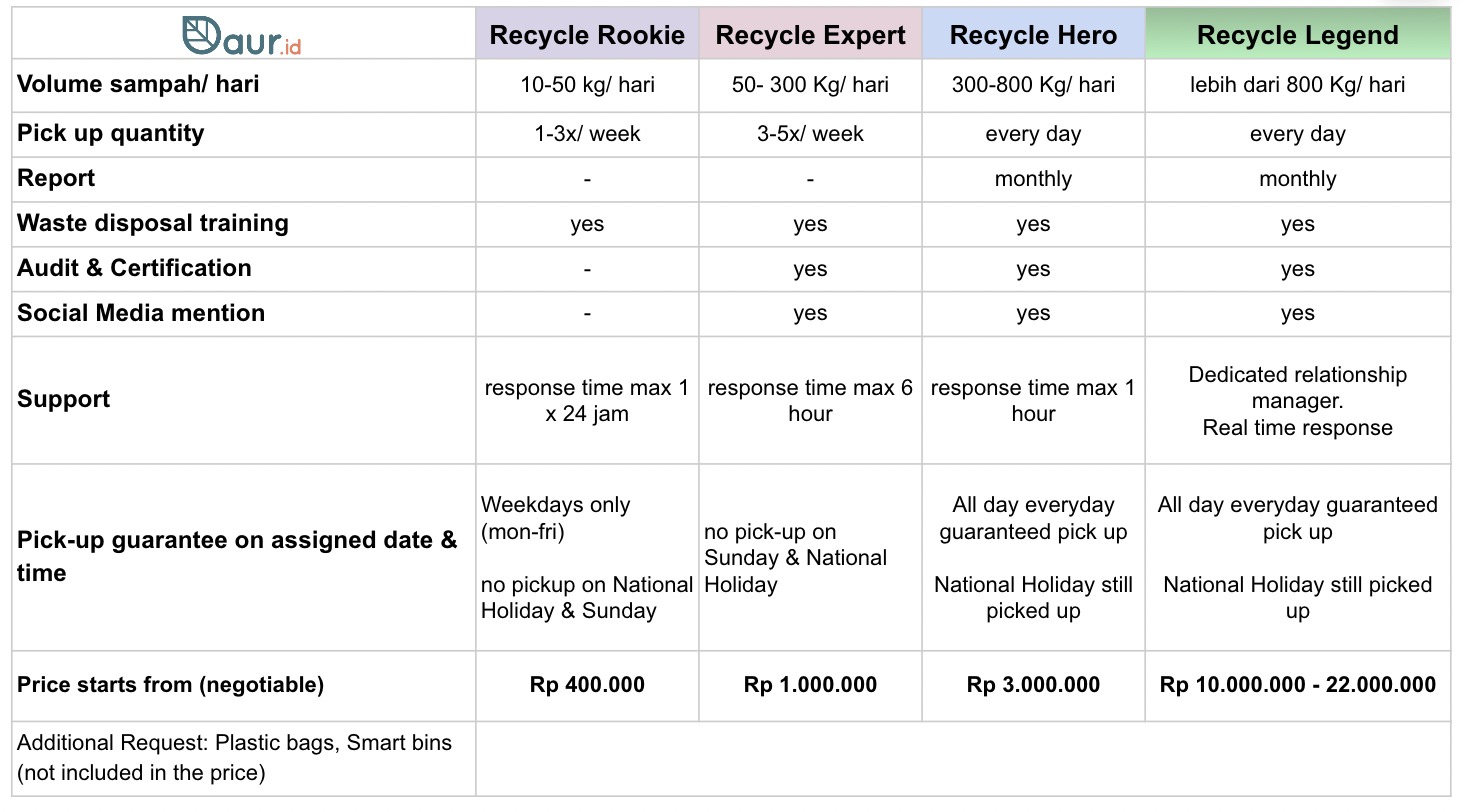The height and width of the screenshot is (812, 1464).
Task: Click the lebih dari 800 Kg/ hari cell
Action: [1297, 85]
